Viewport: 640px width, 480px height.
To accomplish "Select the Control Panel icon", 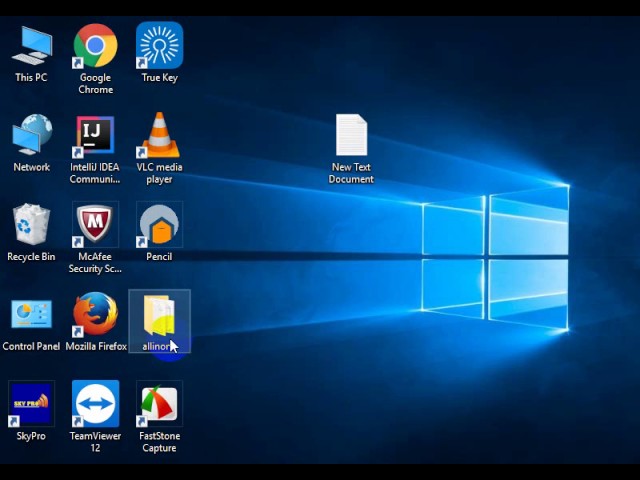I will pos(31,314).
